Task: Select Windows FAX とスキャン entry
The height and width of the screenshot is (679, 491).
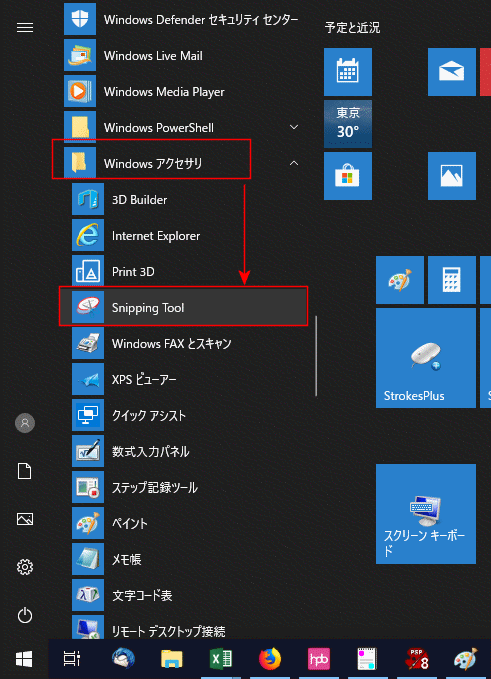Action: pos(184,343)
